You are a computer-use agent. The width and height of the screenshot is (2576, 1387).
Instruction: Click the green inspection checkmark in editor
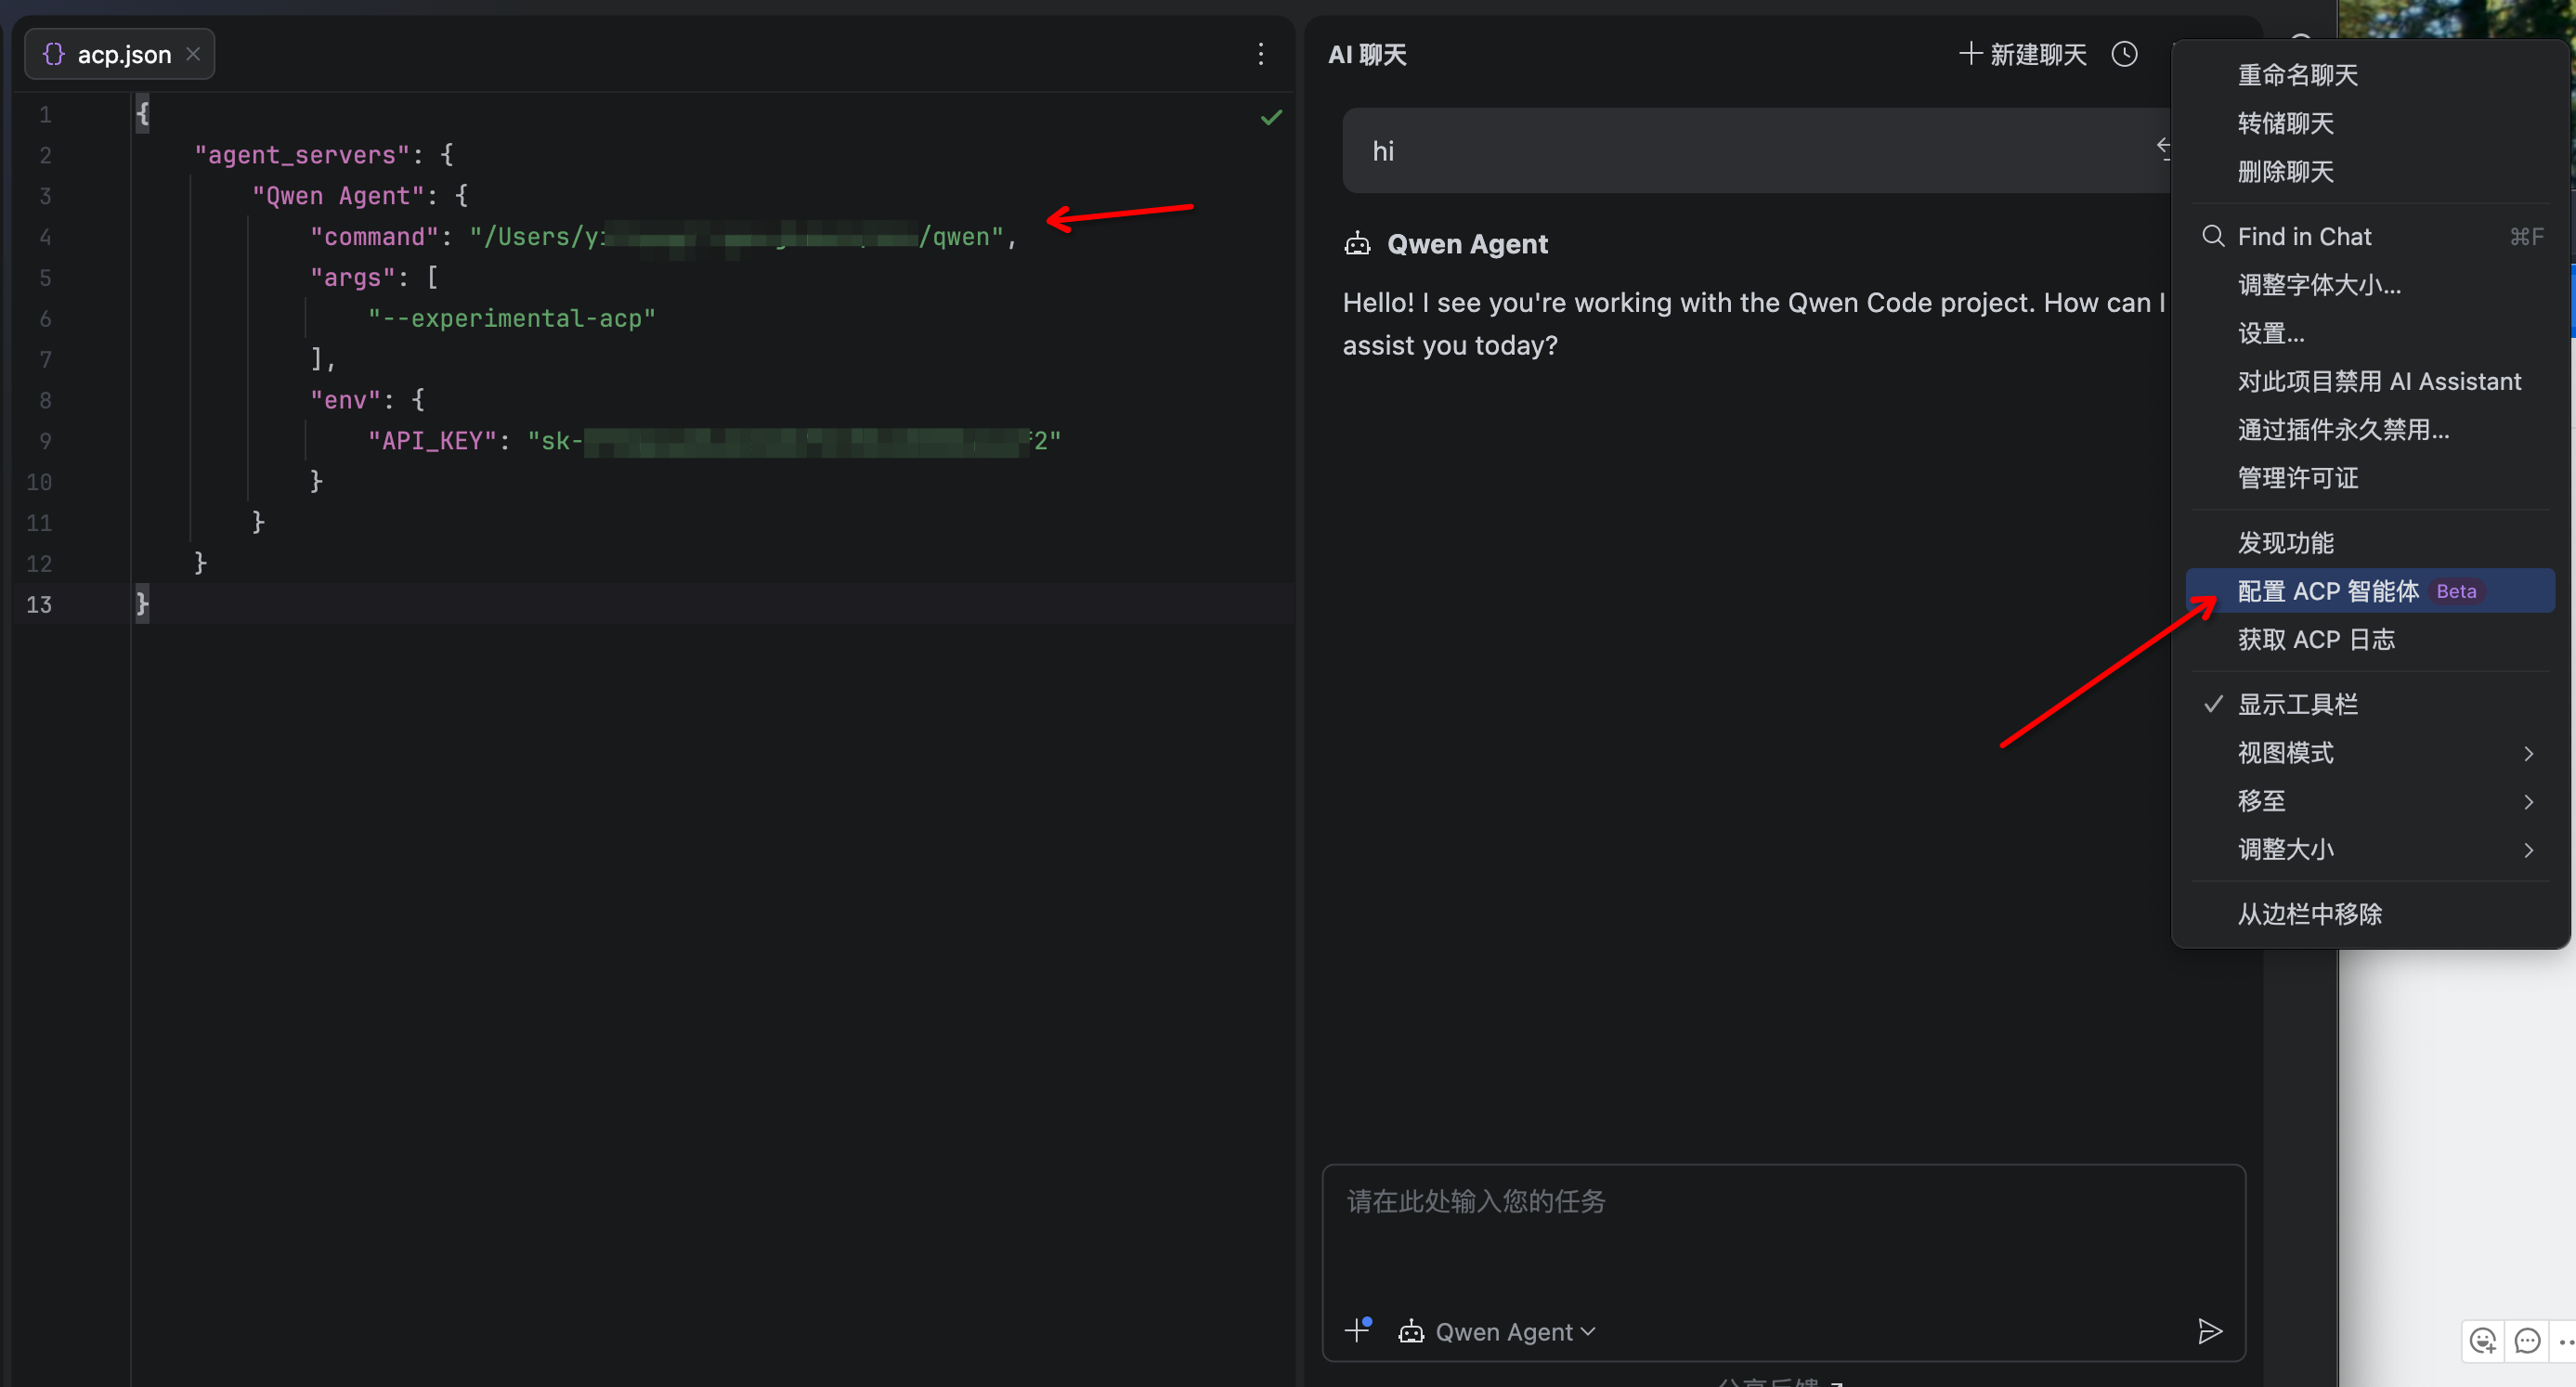1271,117
